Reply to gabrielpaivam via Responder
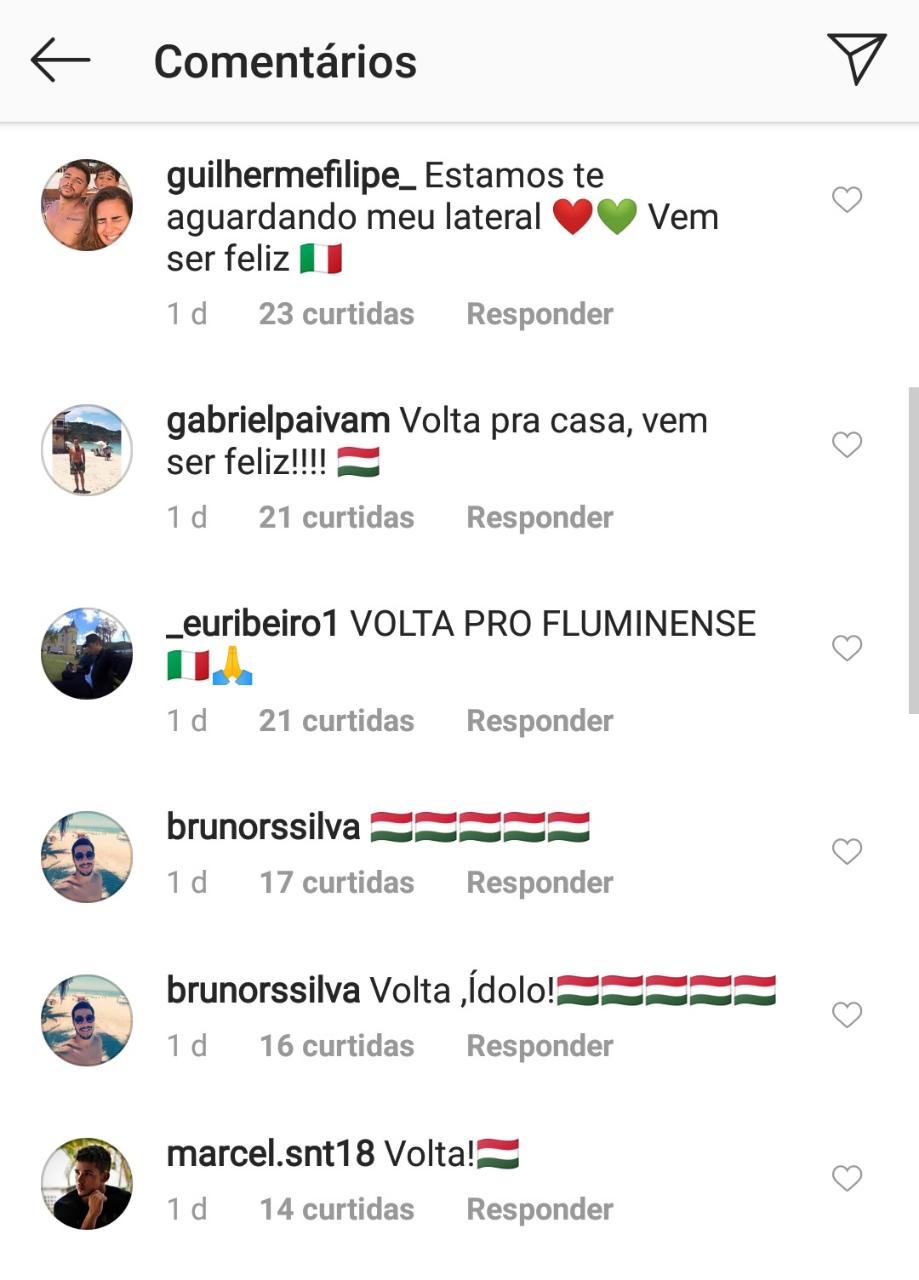Viewport: 919px width, 1280px height. (540, 518)
